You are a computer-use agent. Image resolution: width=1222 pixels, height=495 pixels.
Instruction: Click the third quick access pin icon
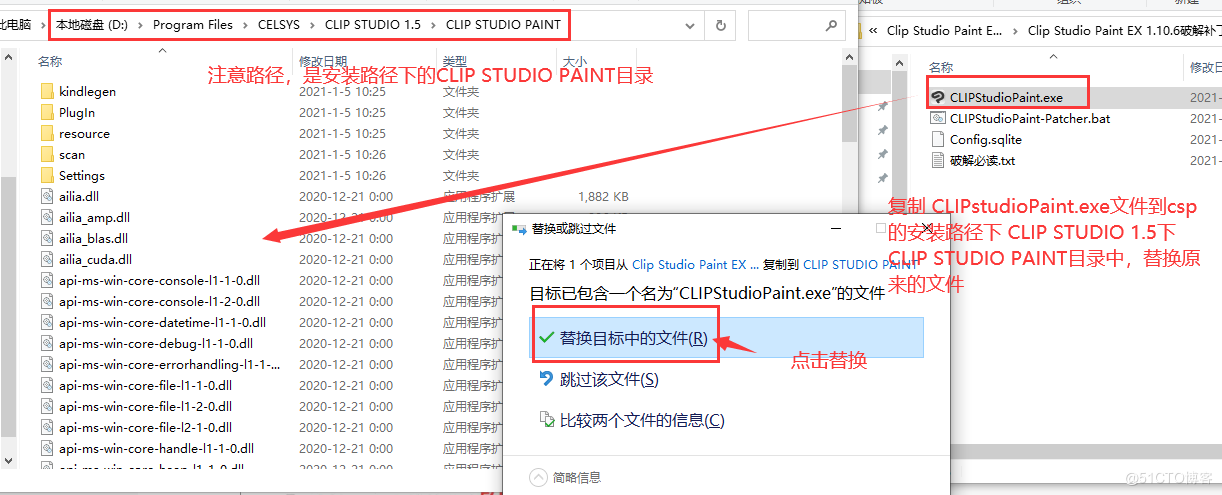coord(883,154)
